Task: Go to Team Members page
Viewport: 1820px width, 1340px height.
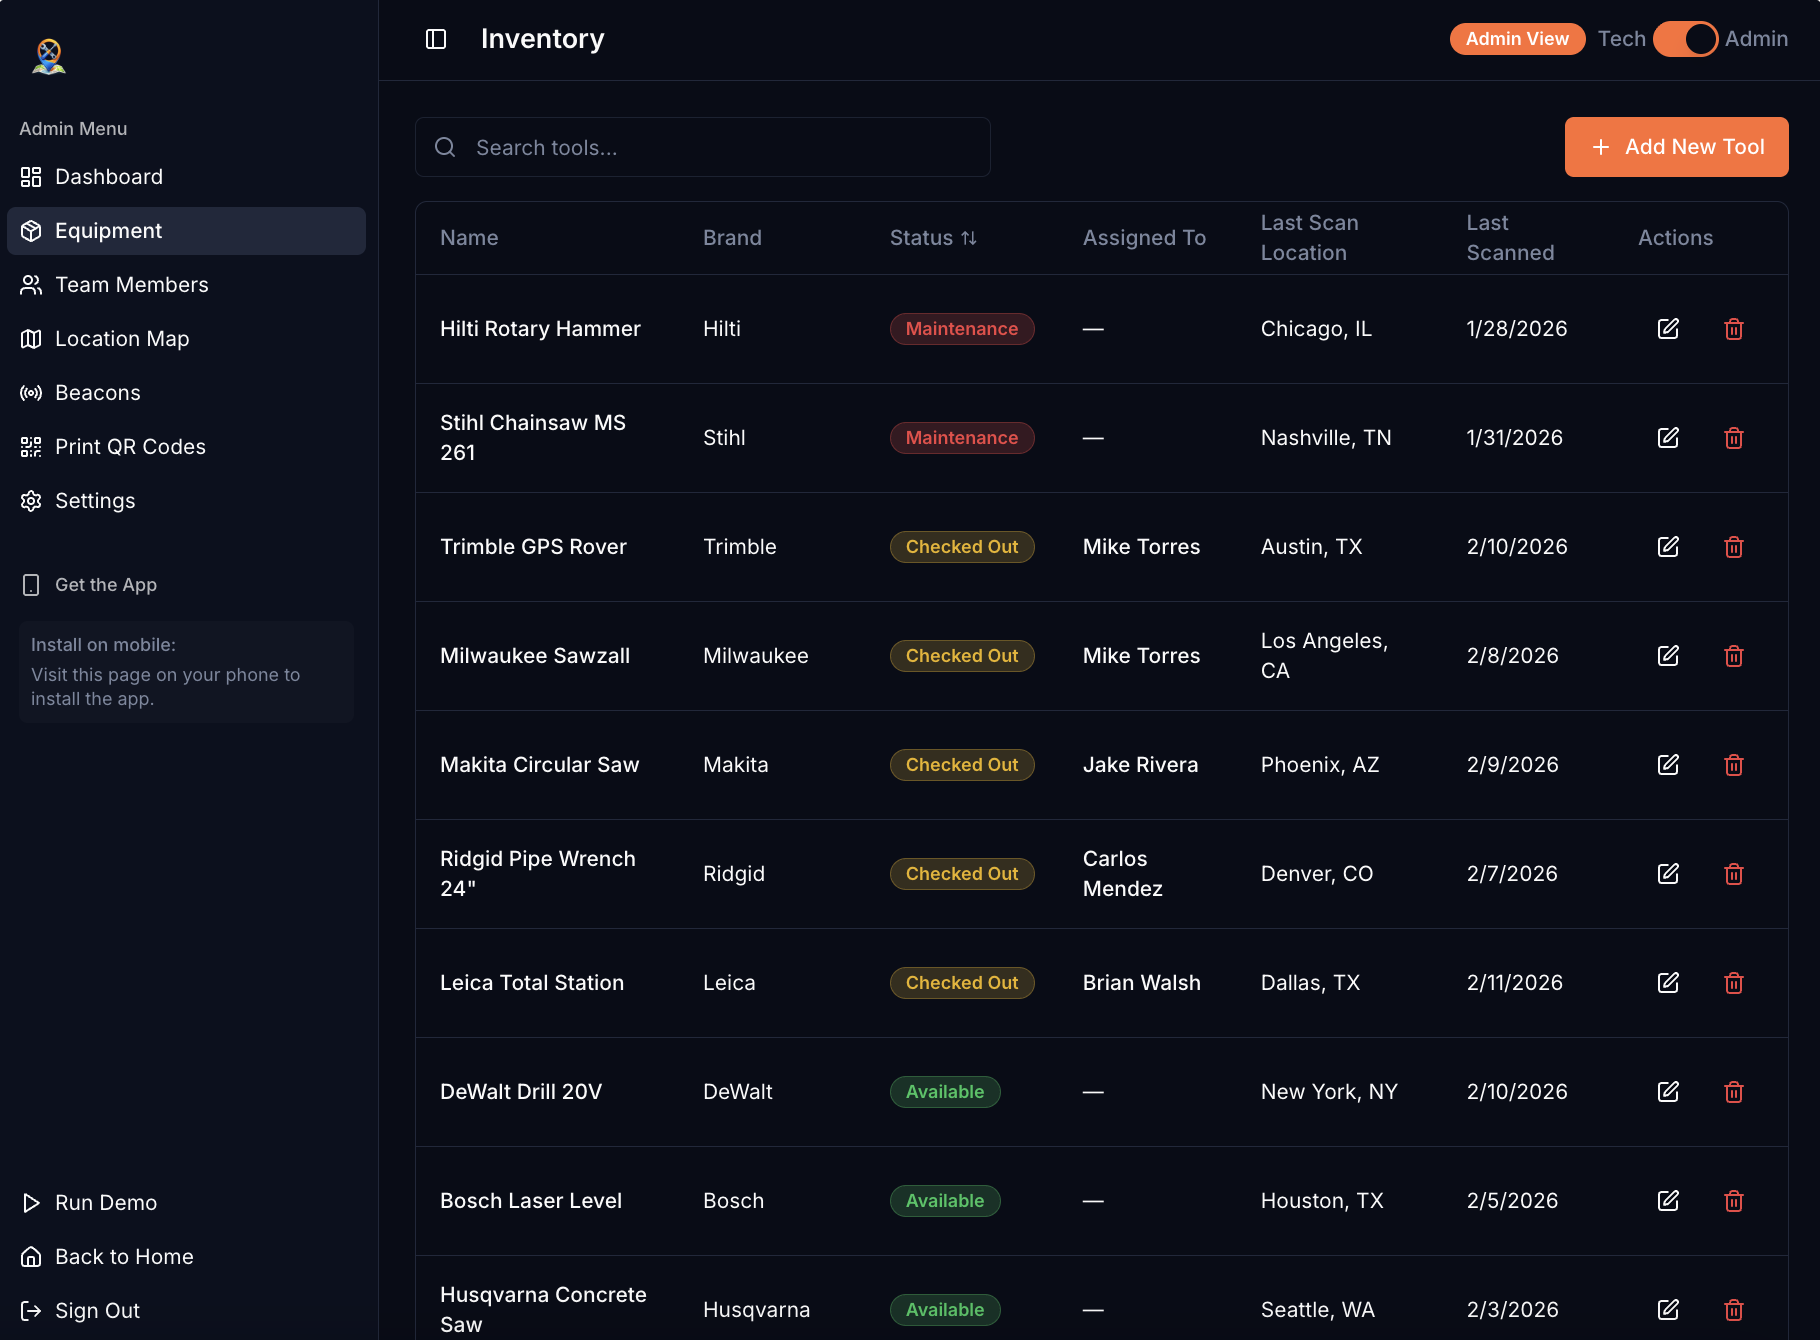Action: point(186,285)
